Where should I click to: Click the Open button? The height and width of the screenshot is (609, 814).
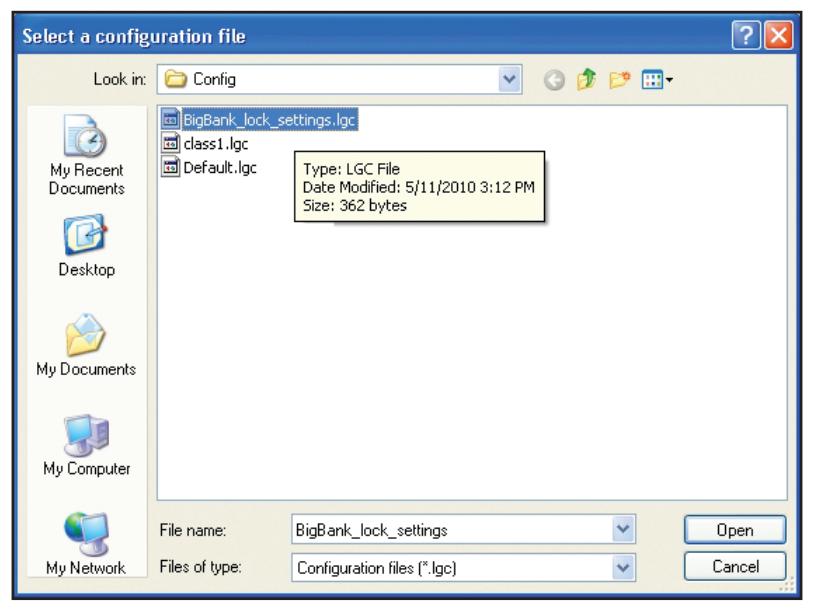(735, 530)
